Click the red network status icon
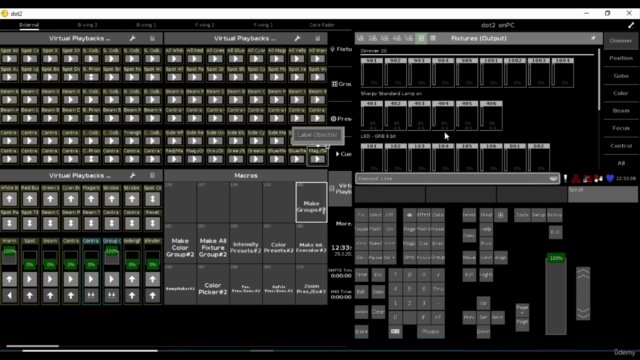The image size is (640, 360). click(576, 178)
